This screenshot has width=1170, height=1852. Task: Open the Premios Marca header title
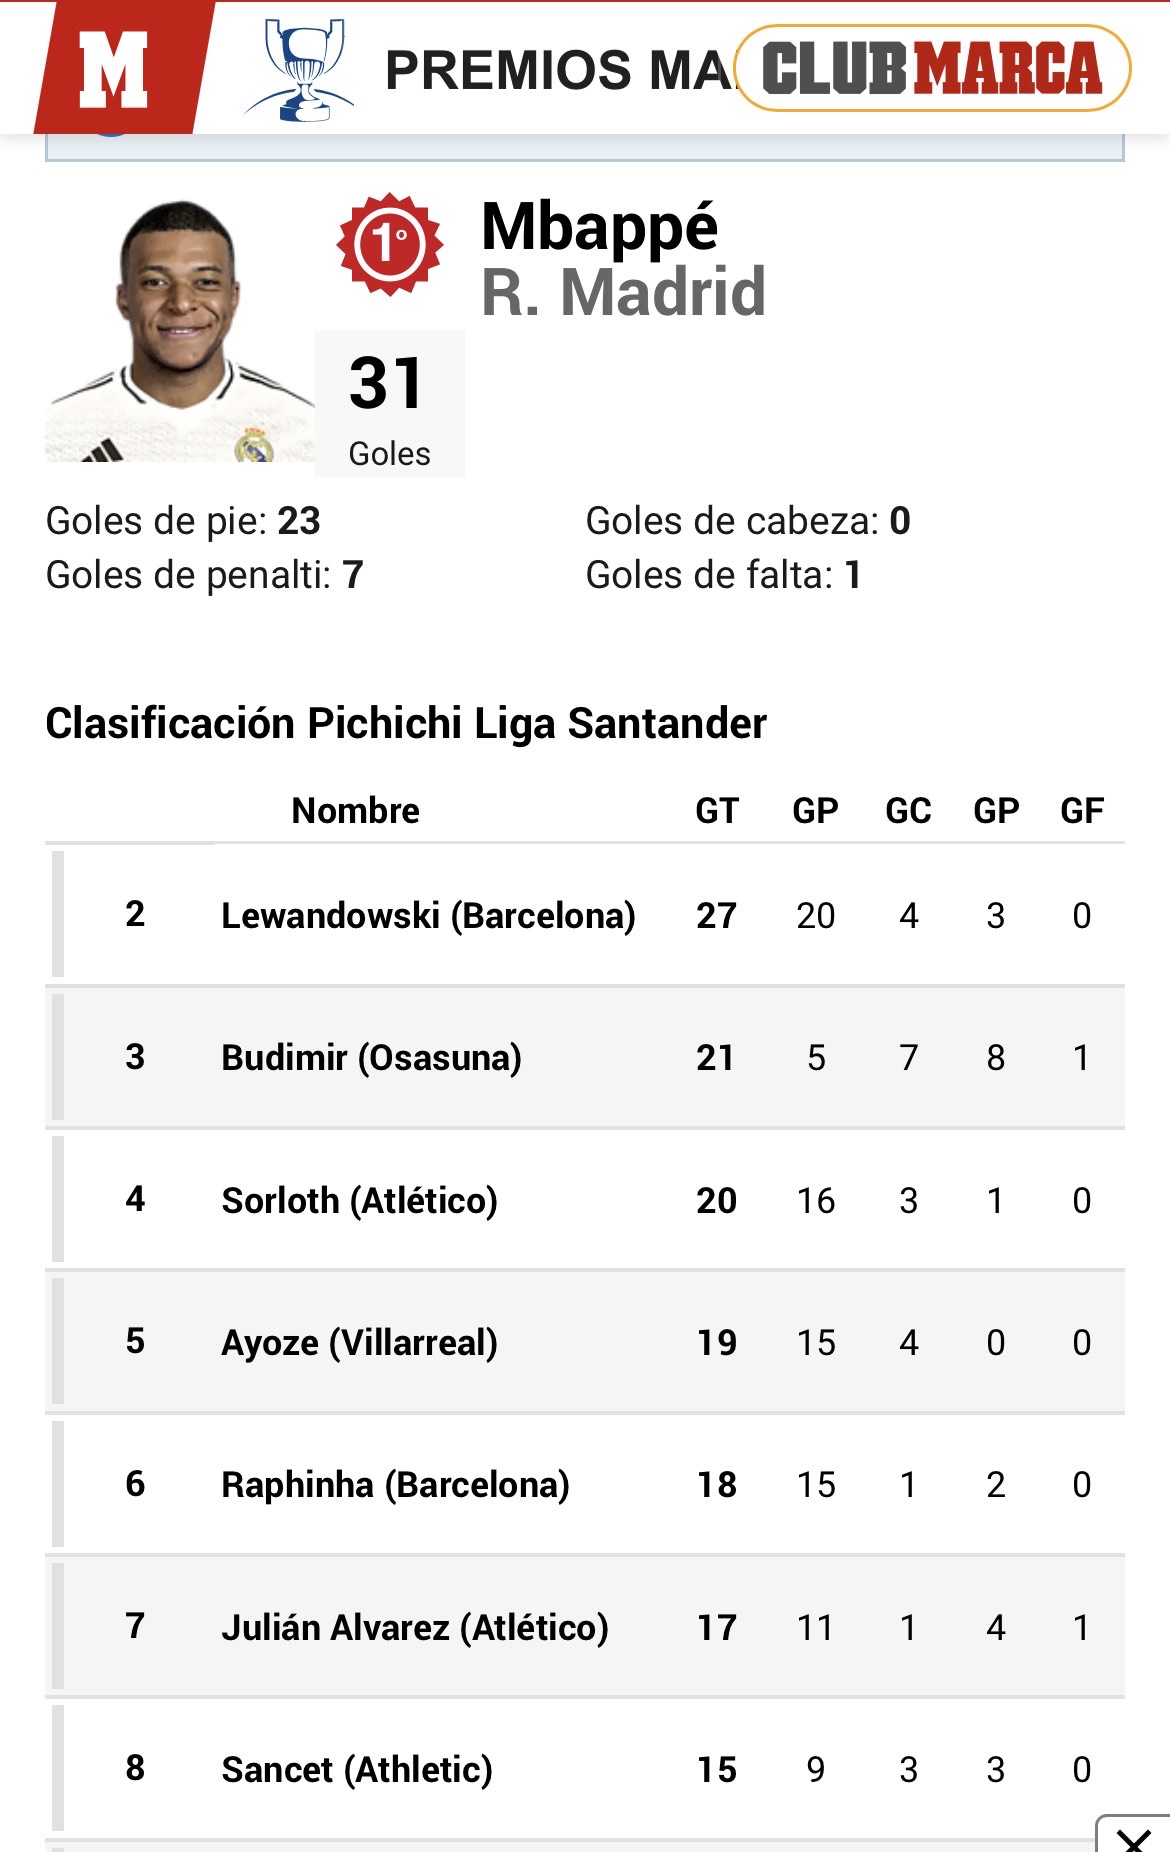(x=558, y=70)
